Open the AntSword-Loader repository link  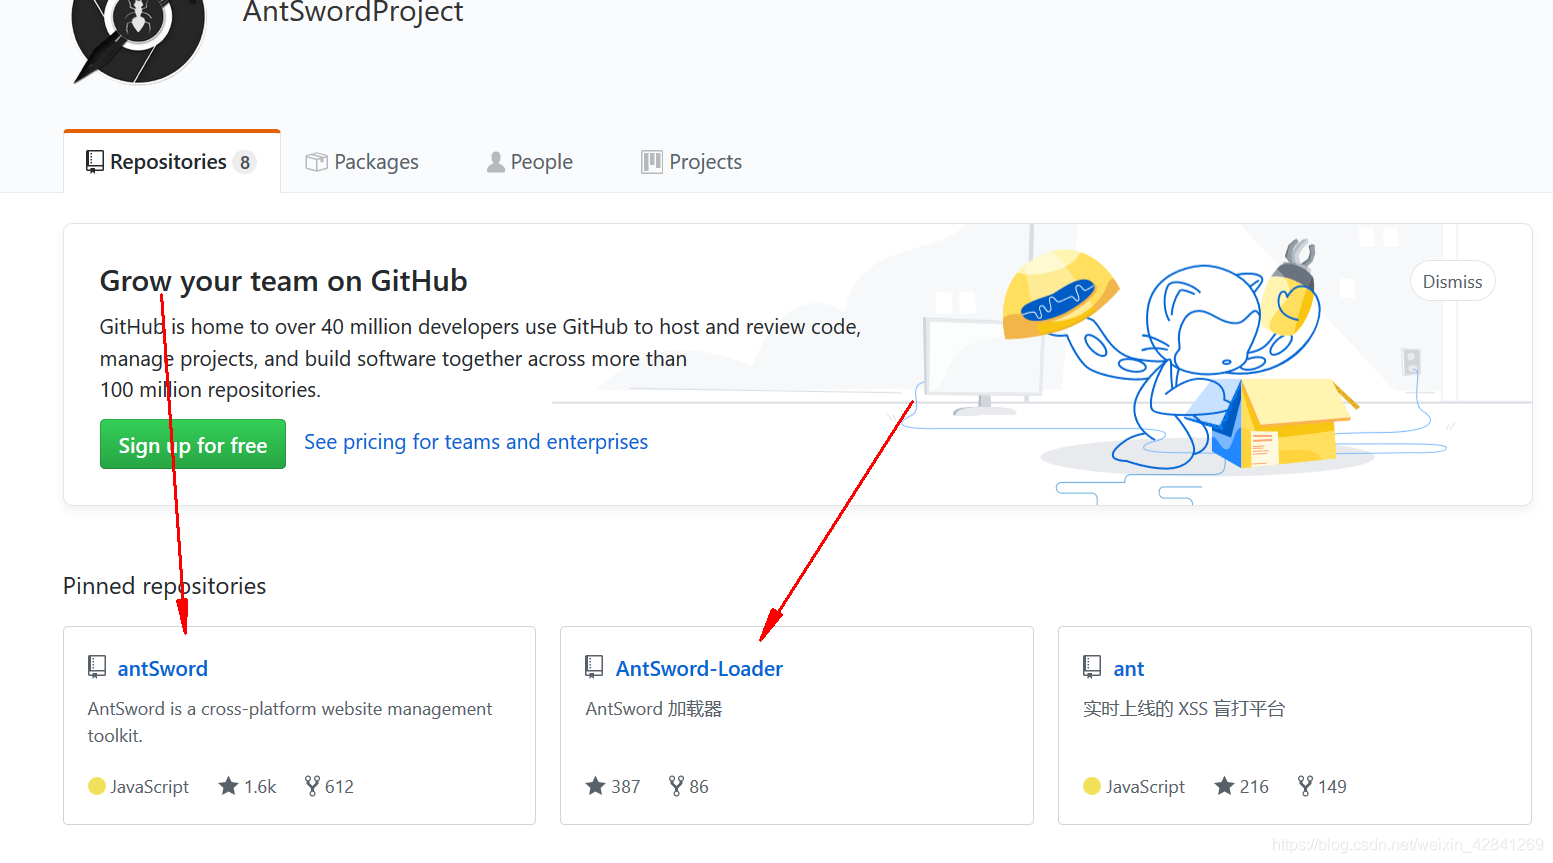(x=699, y=669)
